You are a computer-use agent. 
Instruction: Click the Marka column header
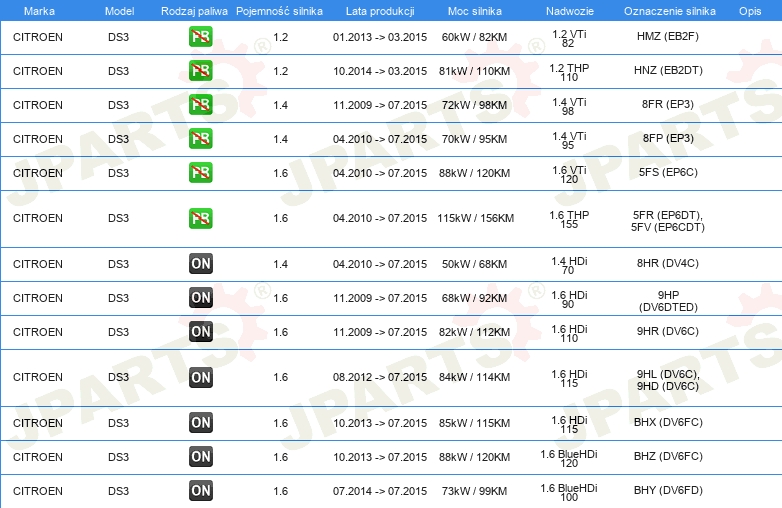(39, 11)
